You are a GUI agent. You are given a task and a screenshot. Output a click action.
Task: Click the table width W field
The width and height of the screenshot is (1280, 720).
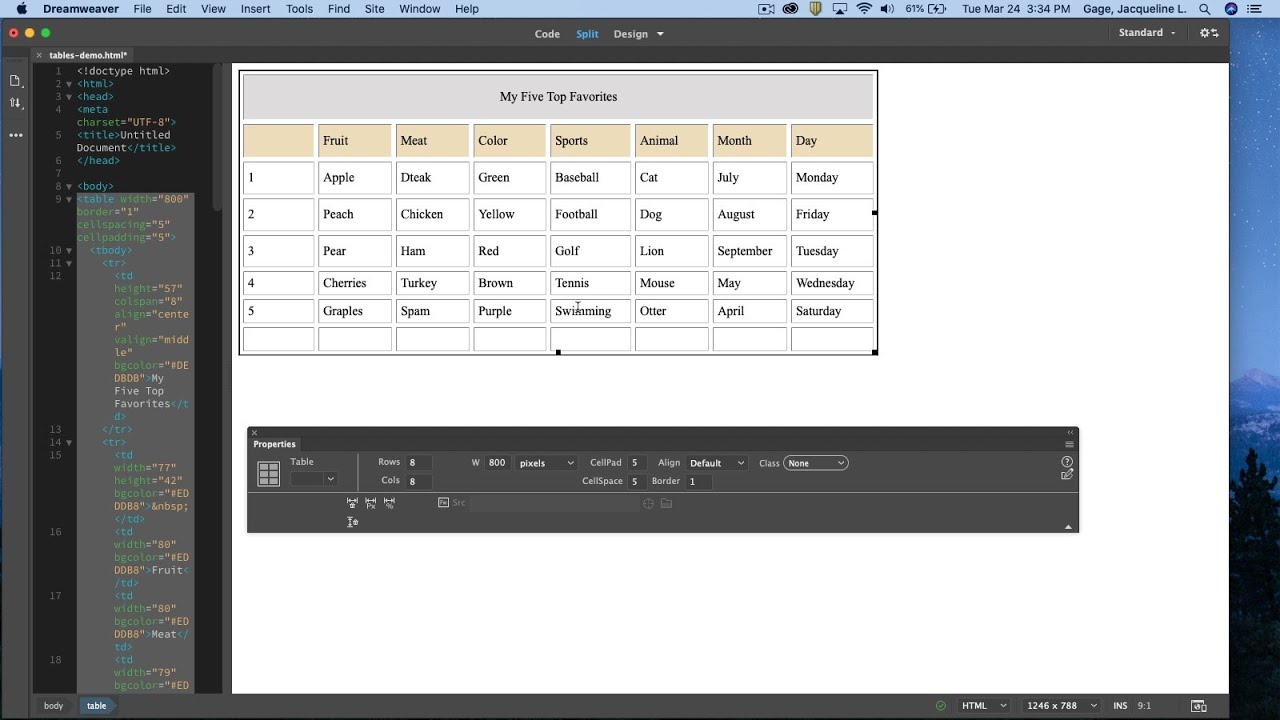pyautogui.click(x=498, y=463)
